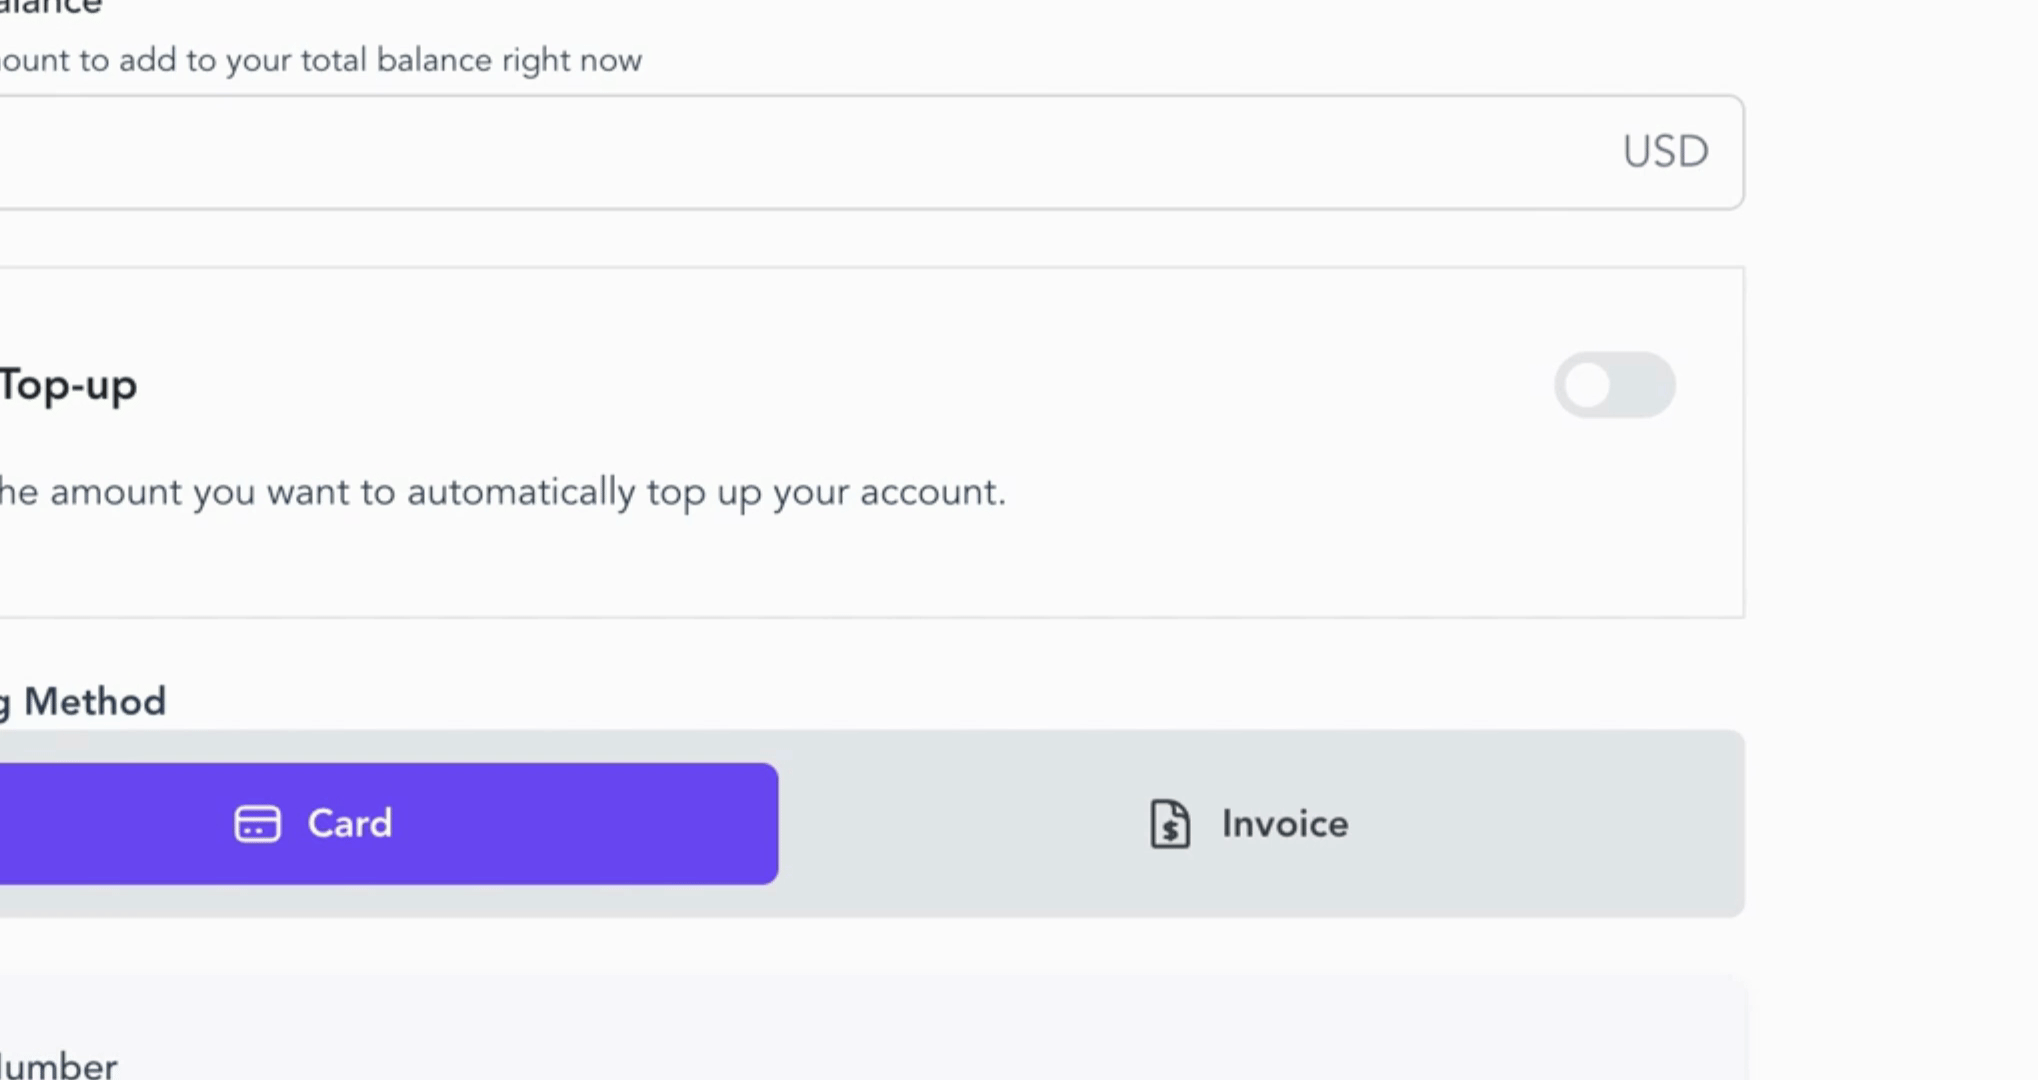This screenshot has width=2038, height=1080.
Task: Click the Top-up section heading
Action: click(x=68, y=385)
